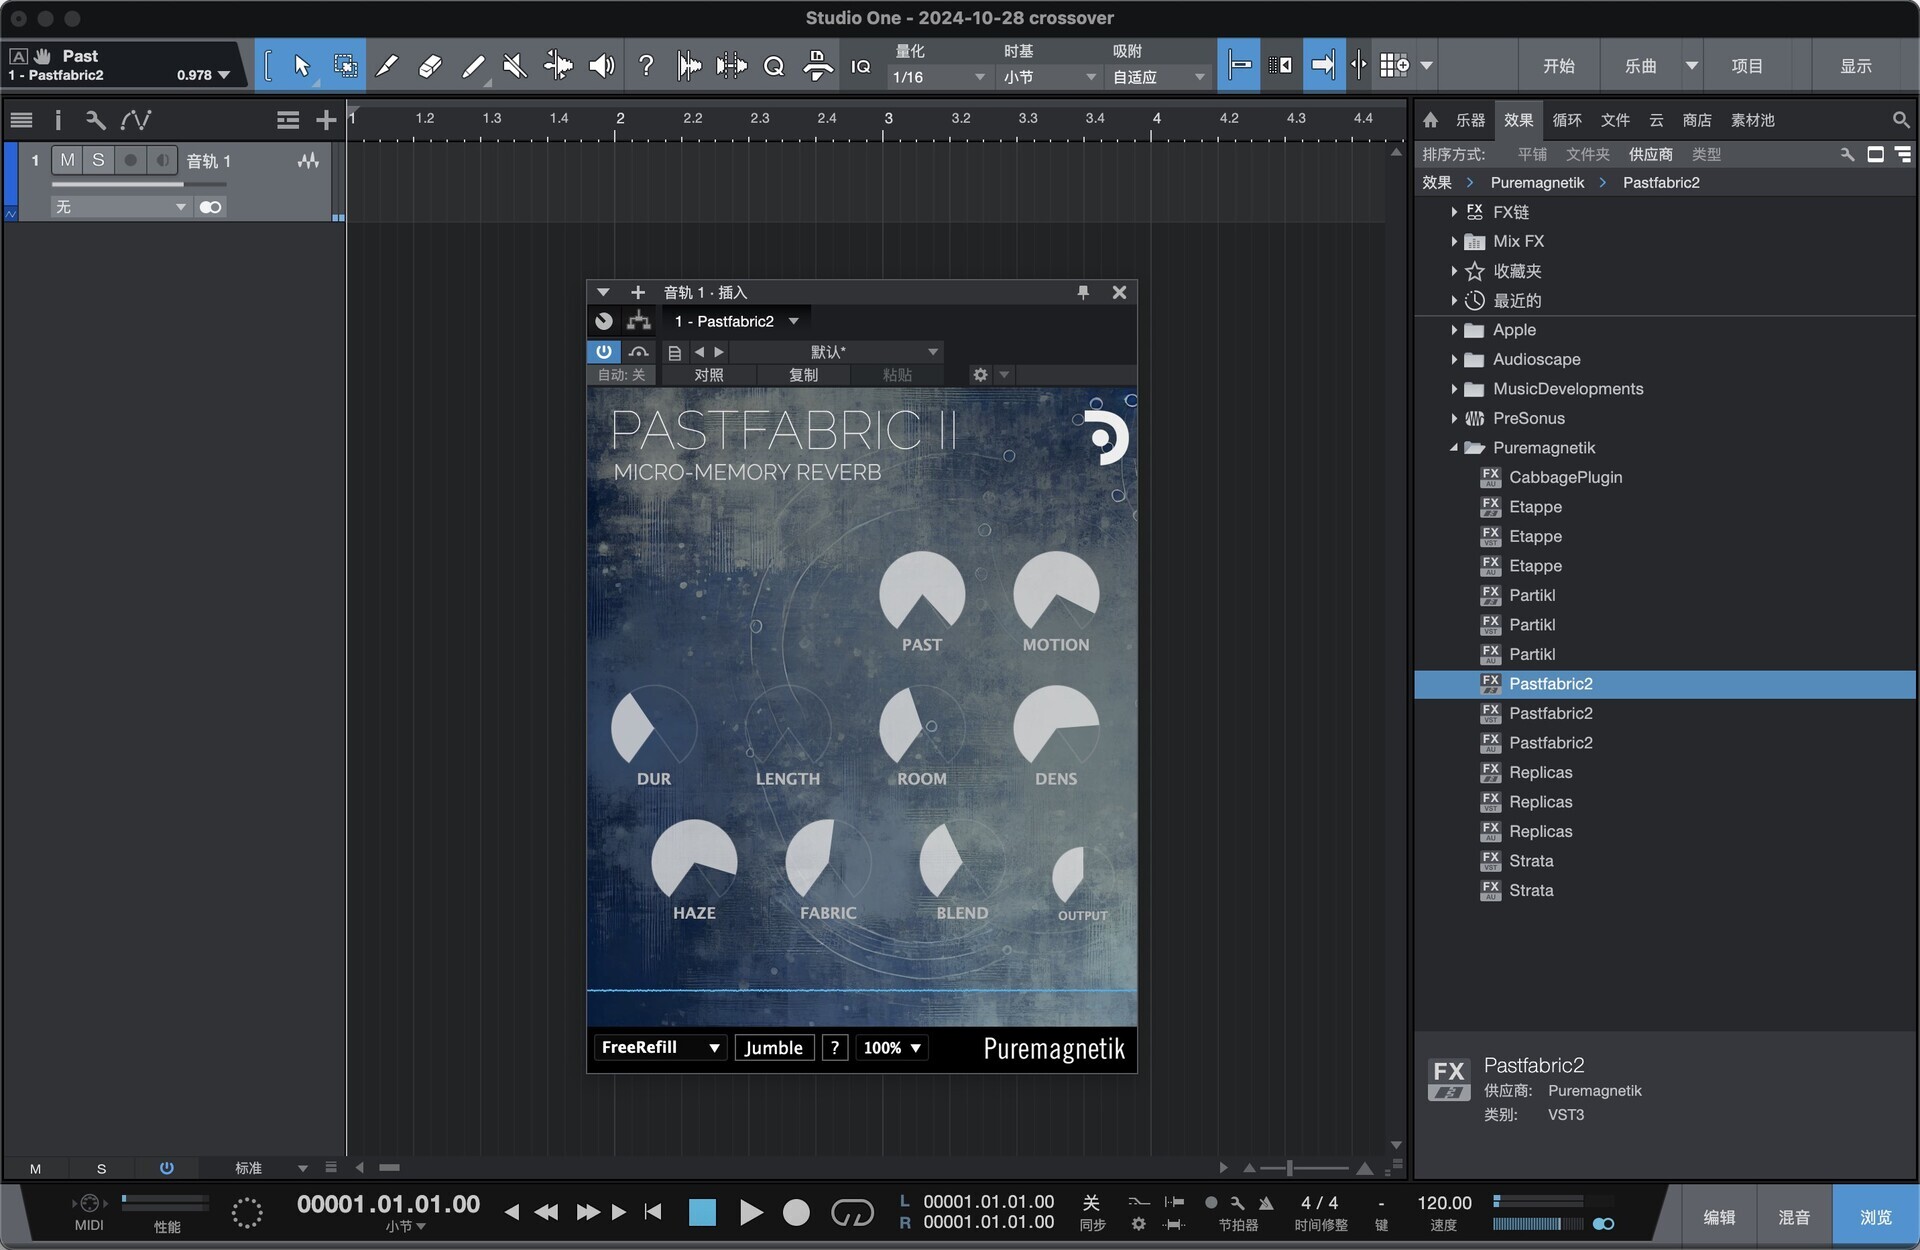1920x1250 pixels.
Task: Click the 4 / 4 time signature
Action: click(1319, 1203)
